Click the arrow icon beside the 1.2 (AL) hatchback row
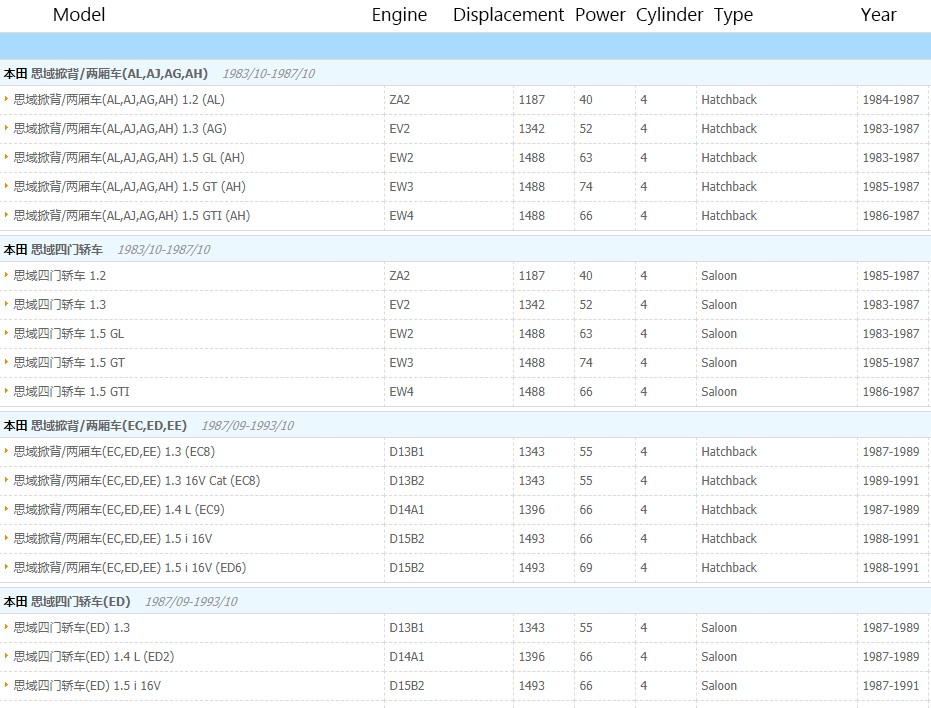 [6, 99]
